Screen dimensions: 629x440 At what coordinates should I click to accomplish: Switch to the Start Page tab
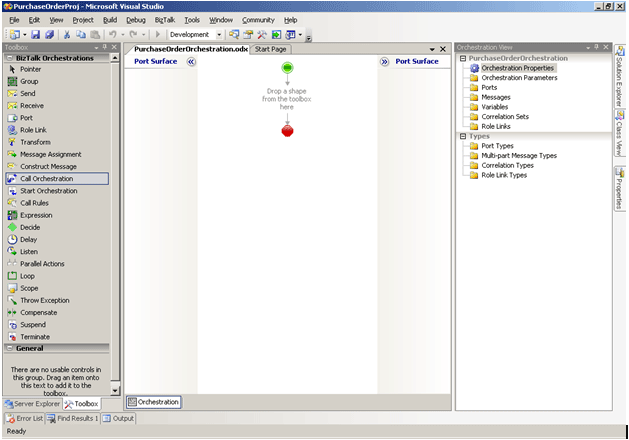(270, 49)
